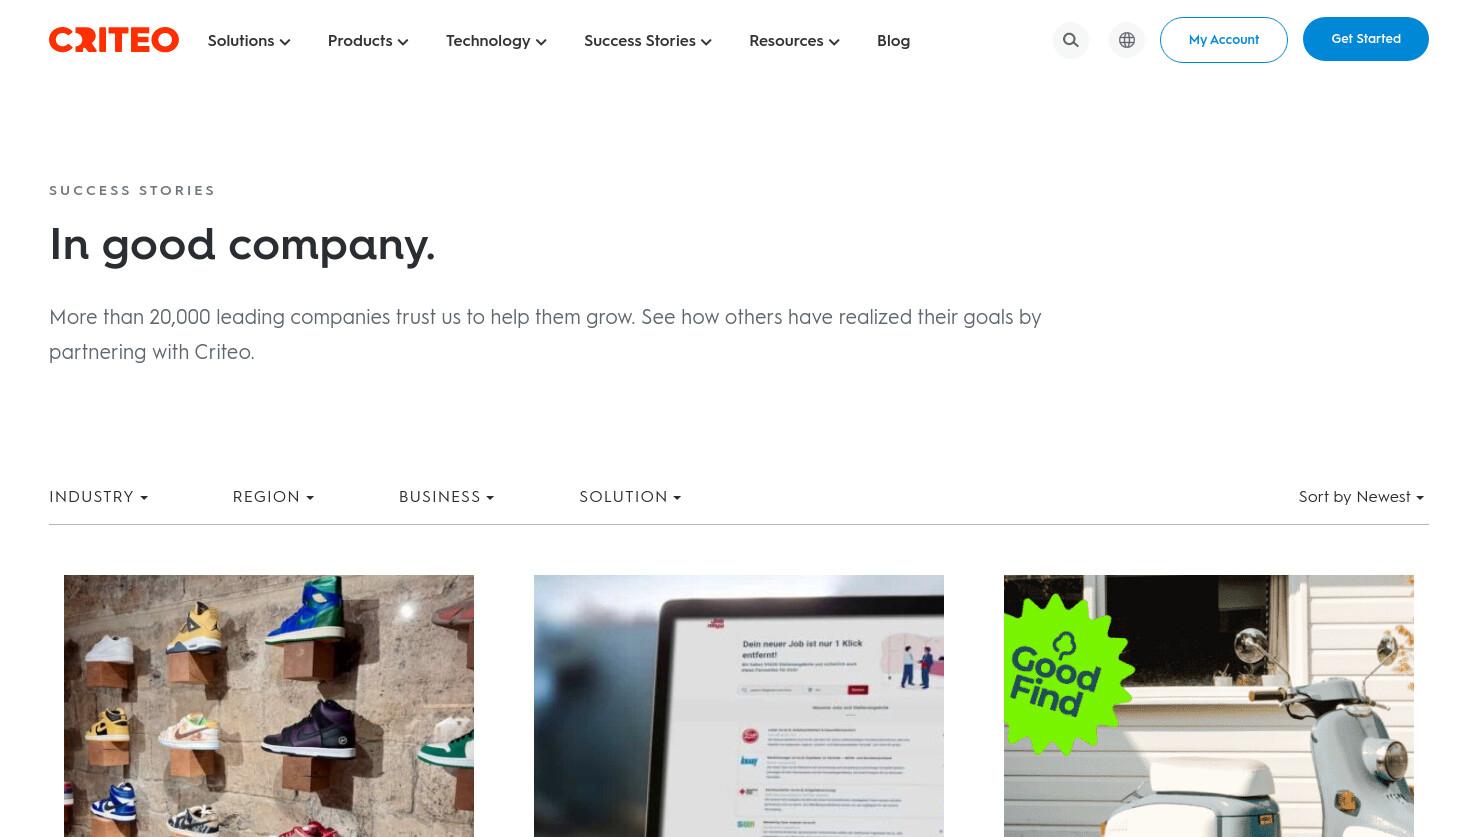Click the chevron beside Success Stories

706,42
